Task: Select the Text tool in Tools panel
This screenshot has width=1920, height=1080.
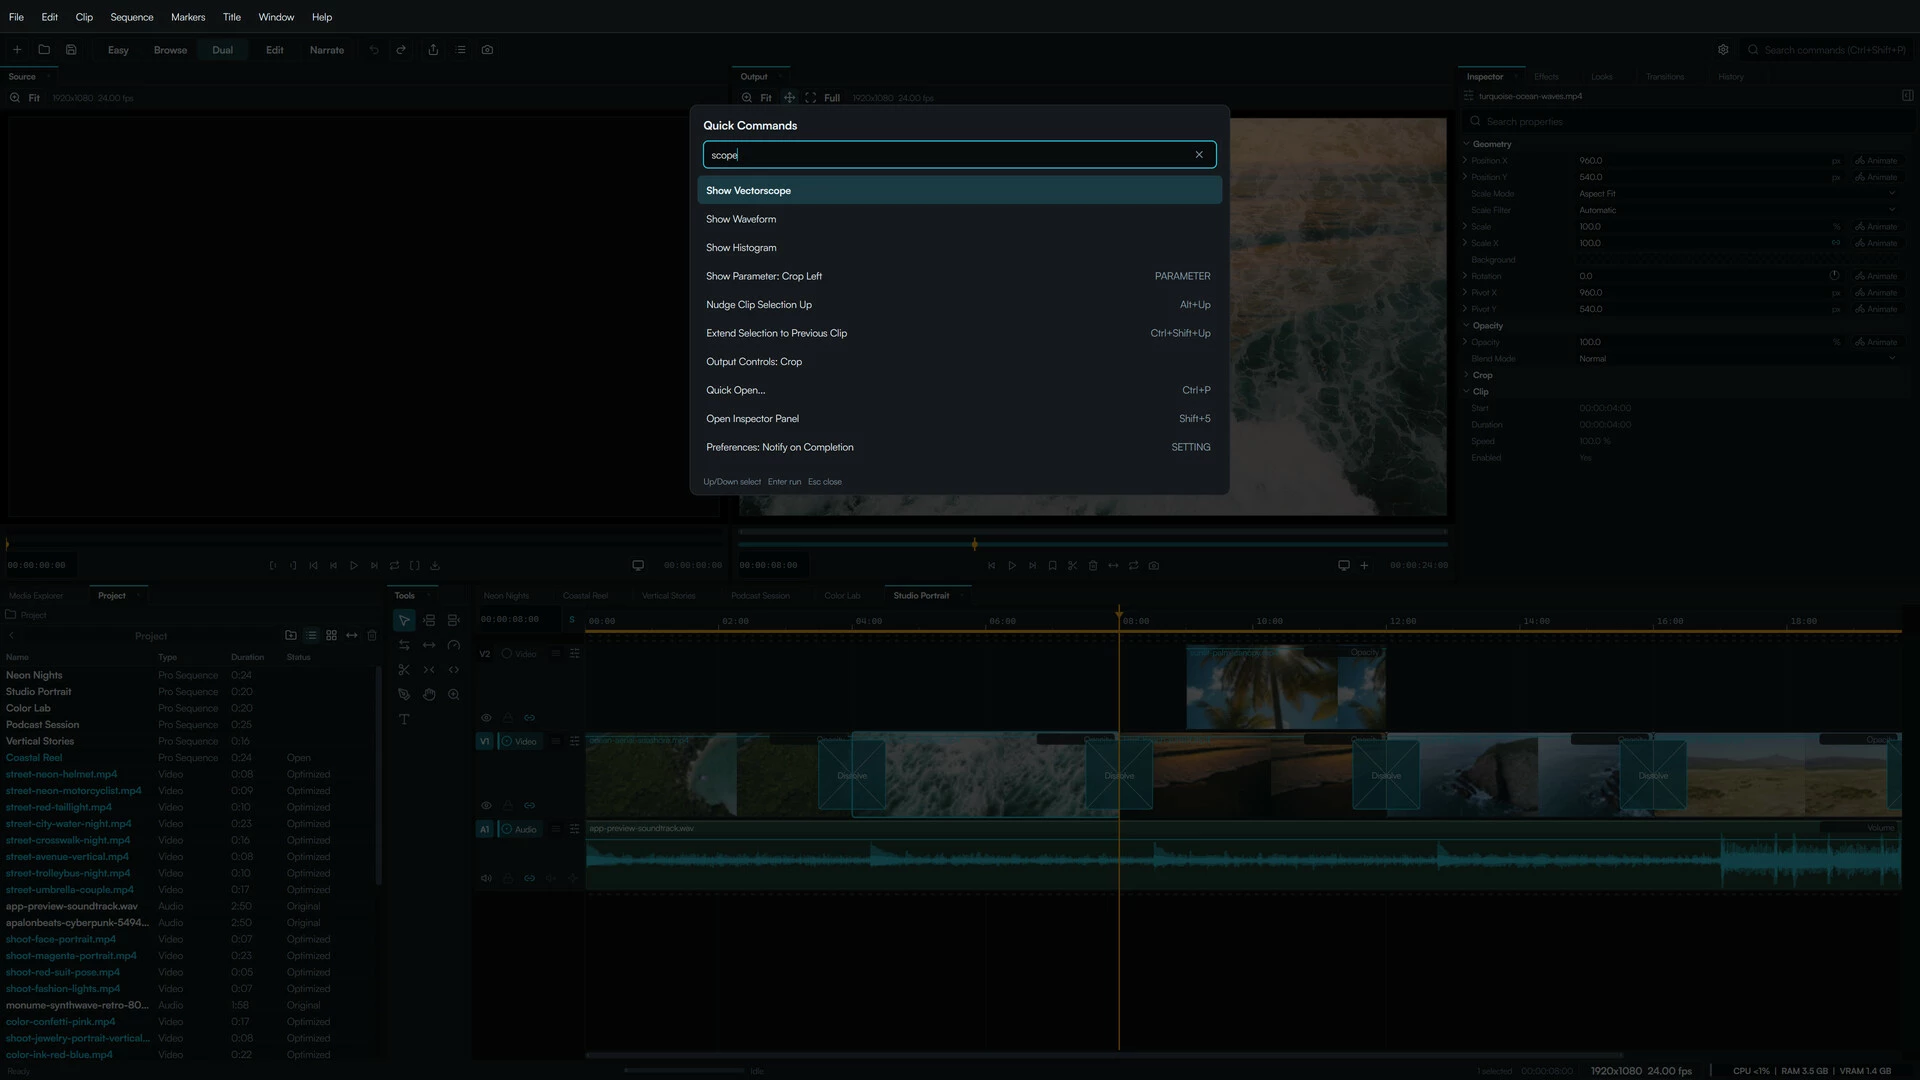Action: click(404, 720)
